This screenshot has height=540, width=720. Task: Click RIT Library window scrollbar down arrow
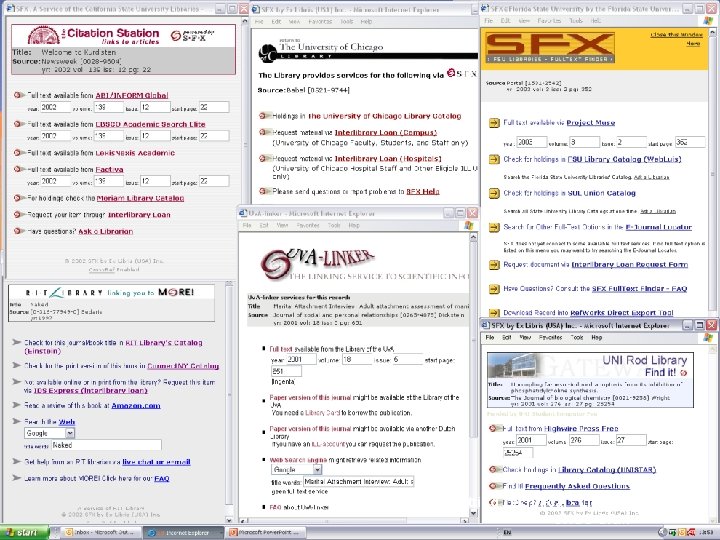click(229, 518)
